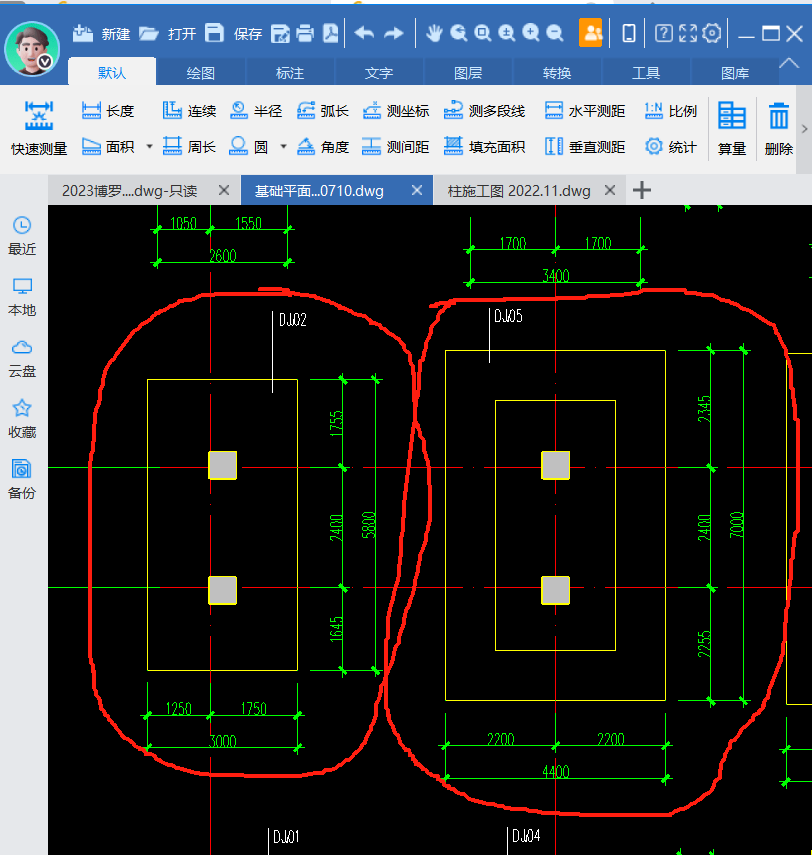Open settings gear icon
The width and height of the screenshot is (812, 855).
[712, 34]
